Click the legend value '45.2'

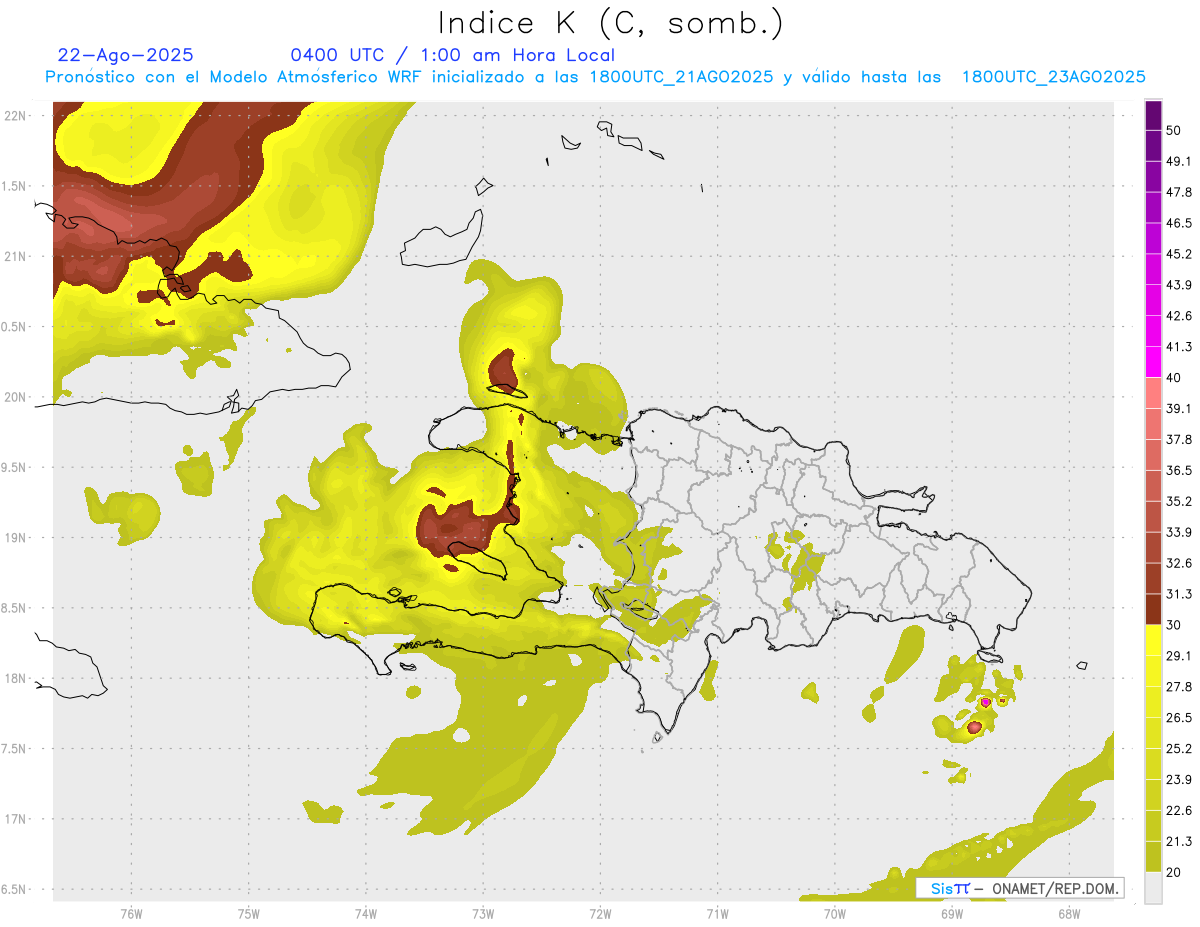pyautogui.click(x=1179, y=254)
